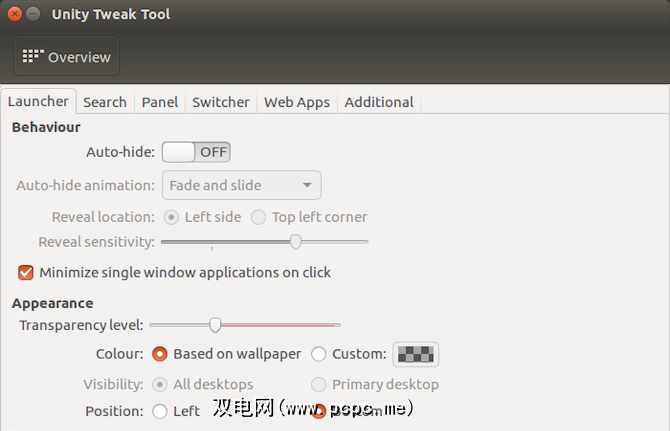The width and height of the screenshot is (670, 431).
Task: Click the Behaviour section heading
Action: tap(46, 127)
